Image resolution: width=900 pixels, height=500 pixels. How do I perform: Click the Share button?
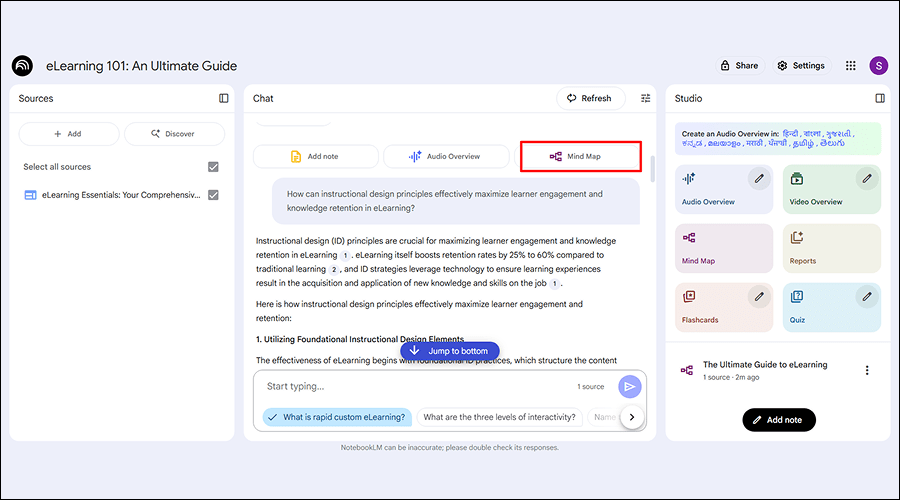(x=739, y=66)
